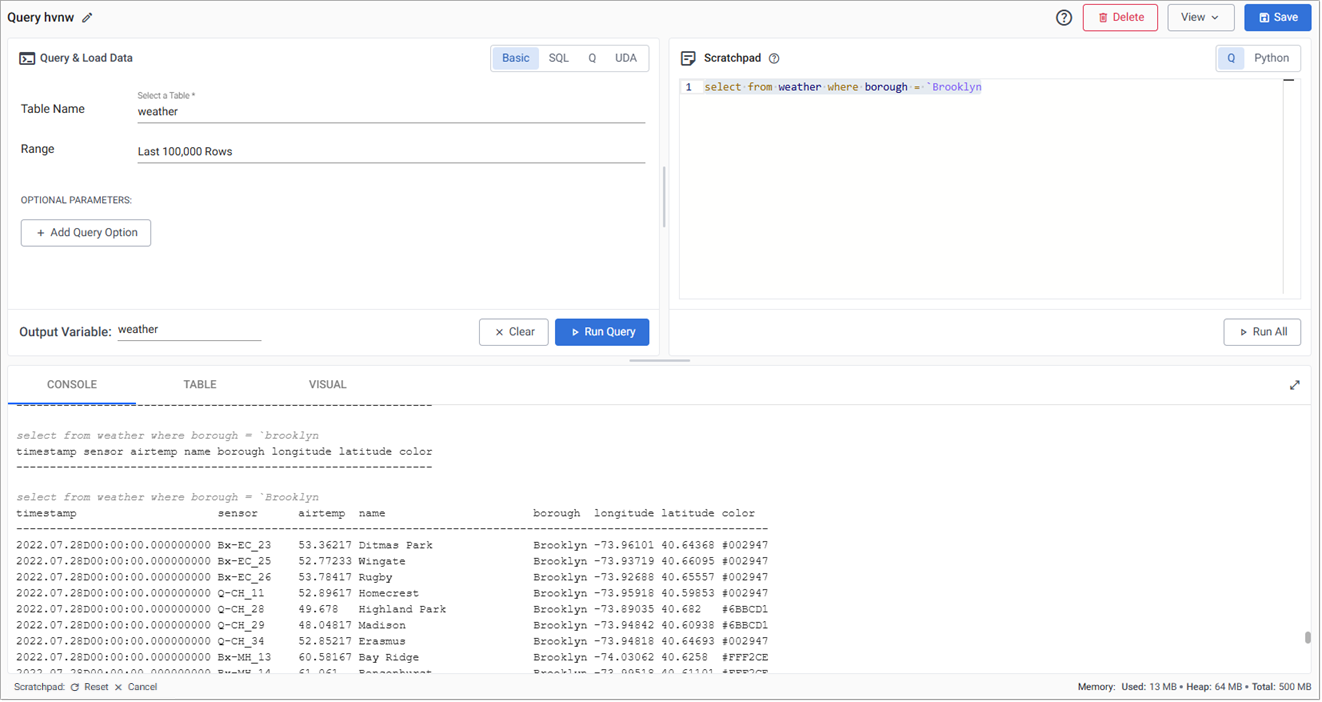
Task: Open the View dropdown
Action: [1200, 17]
